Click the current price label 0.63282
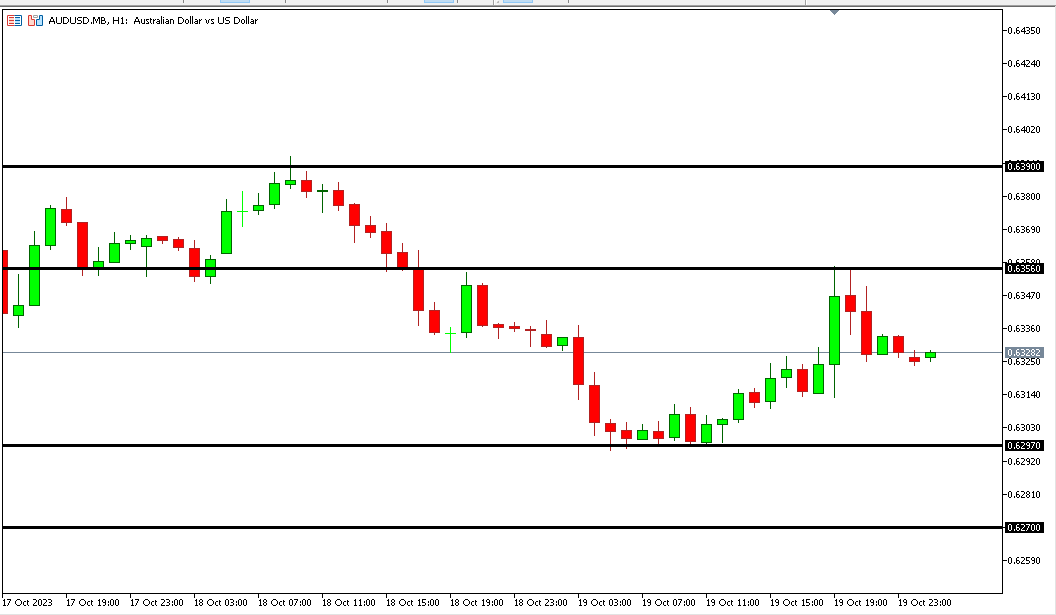The width and height of the screenshot is (1056, 615). pyautogui.click(x=1023, y=352)
